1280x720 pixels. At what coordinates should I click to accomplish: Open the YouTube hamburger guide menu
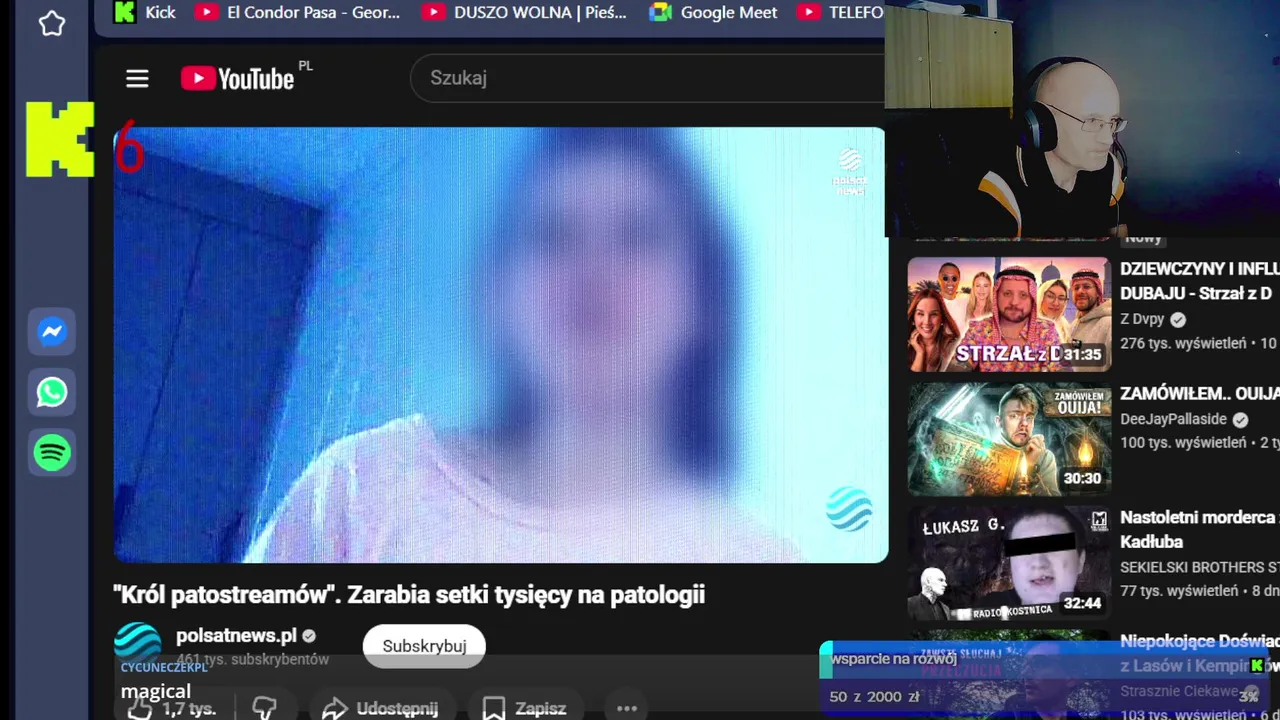137,78
